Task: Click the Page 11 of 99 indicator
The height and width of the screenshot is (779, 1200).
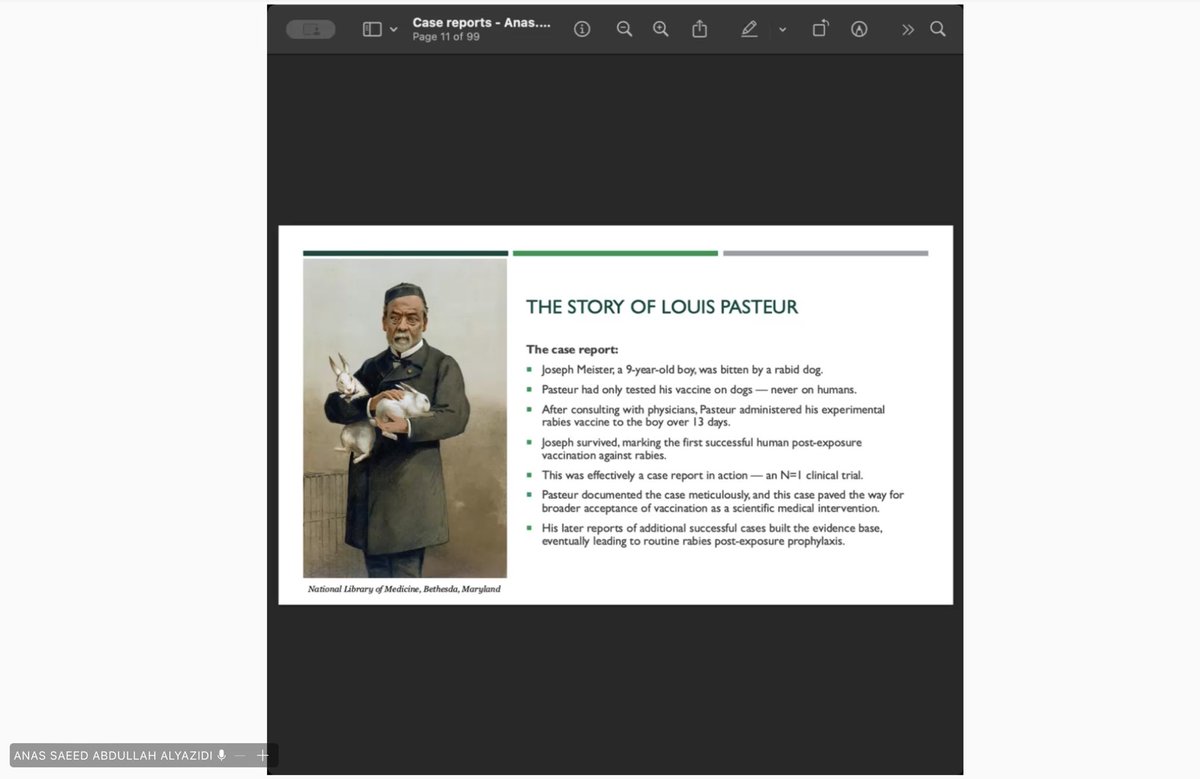Action: click(446, 37)
